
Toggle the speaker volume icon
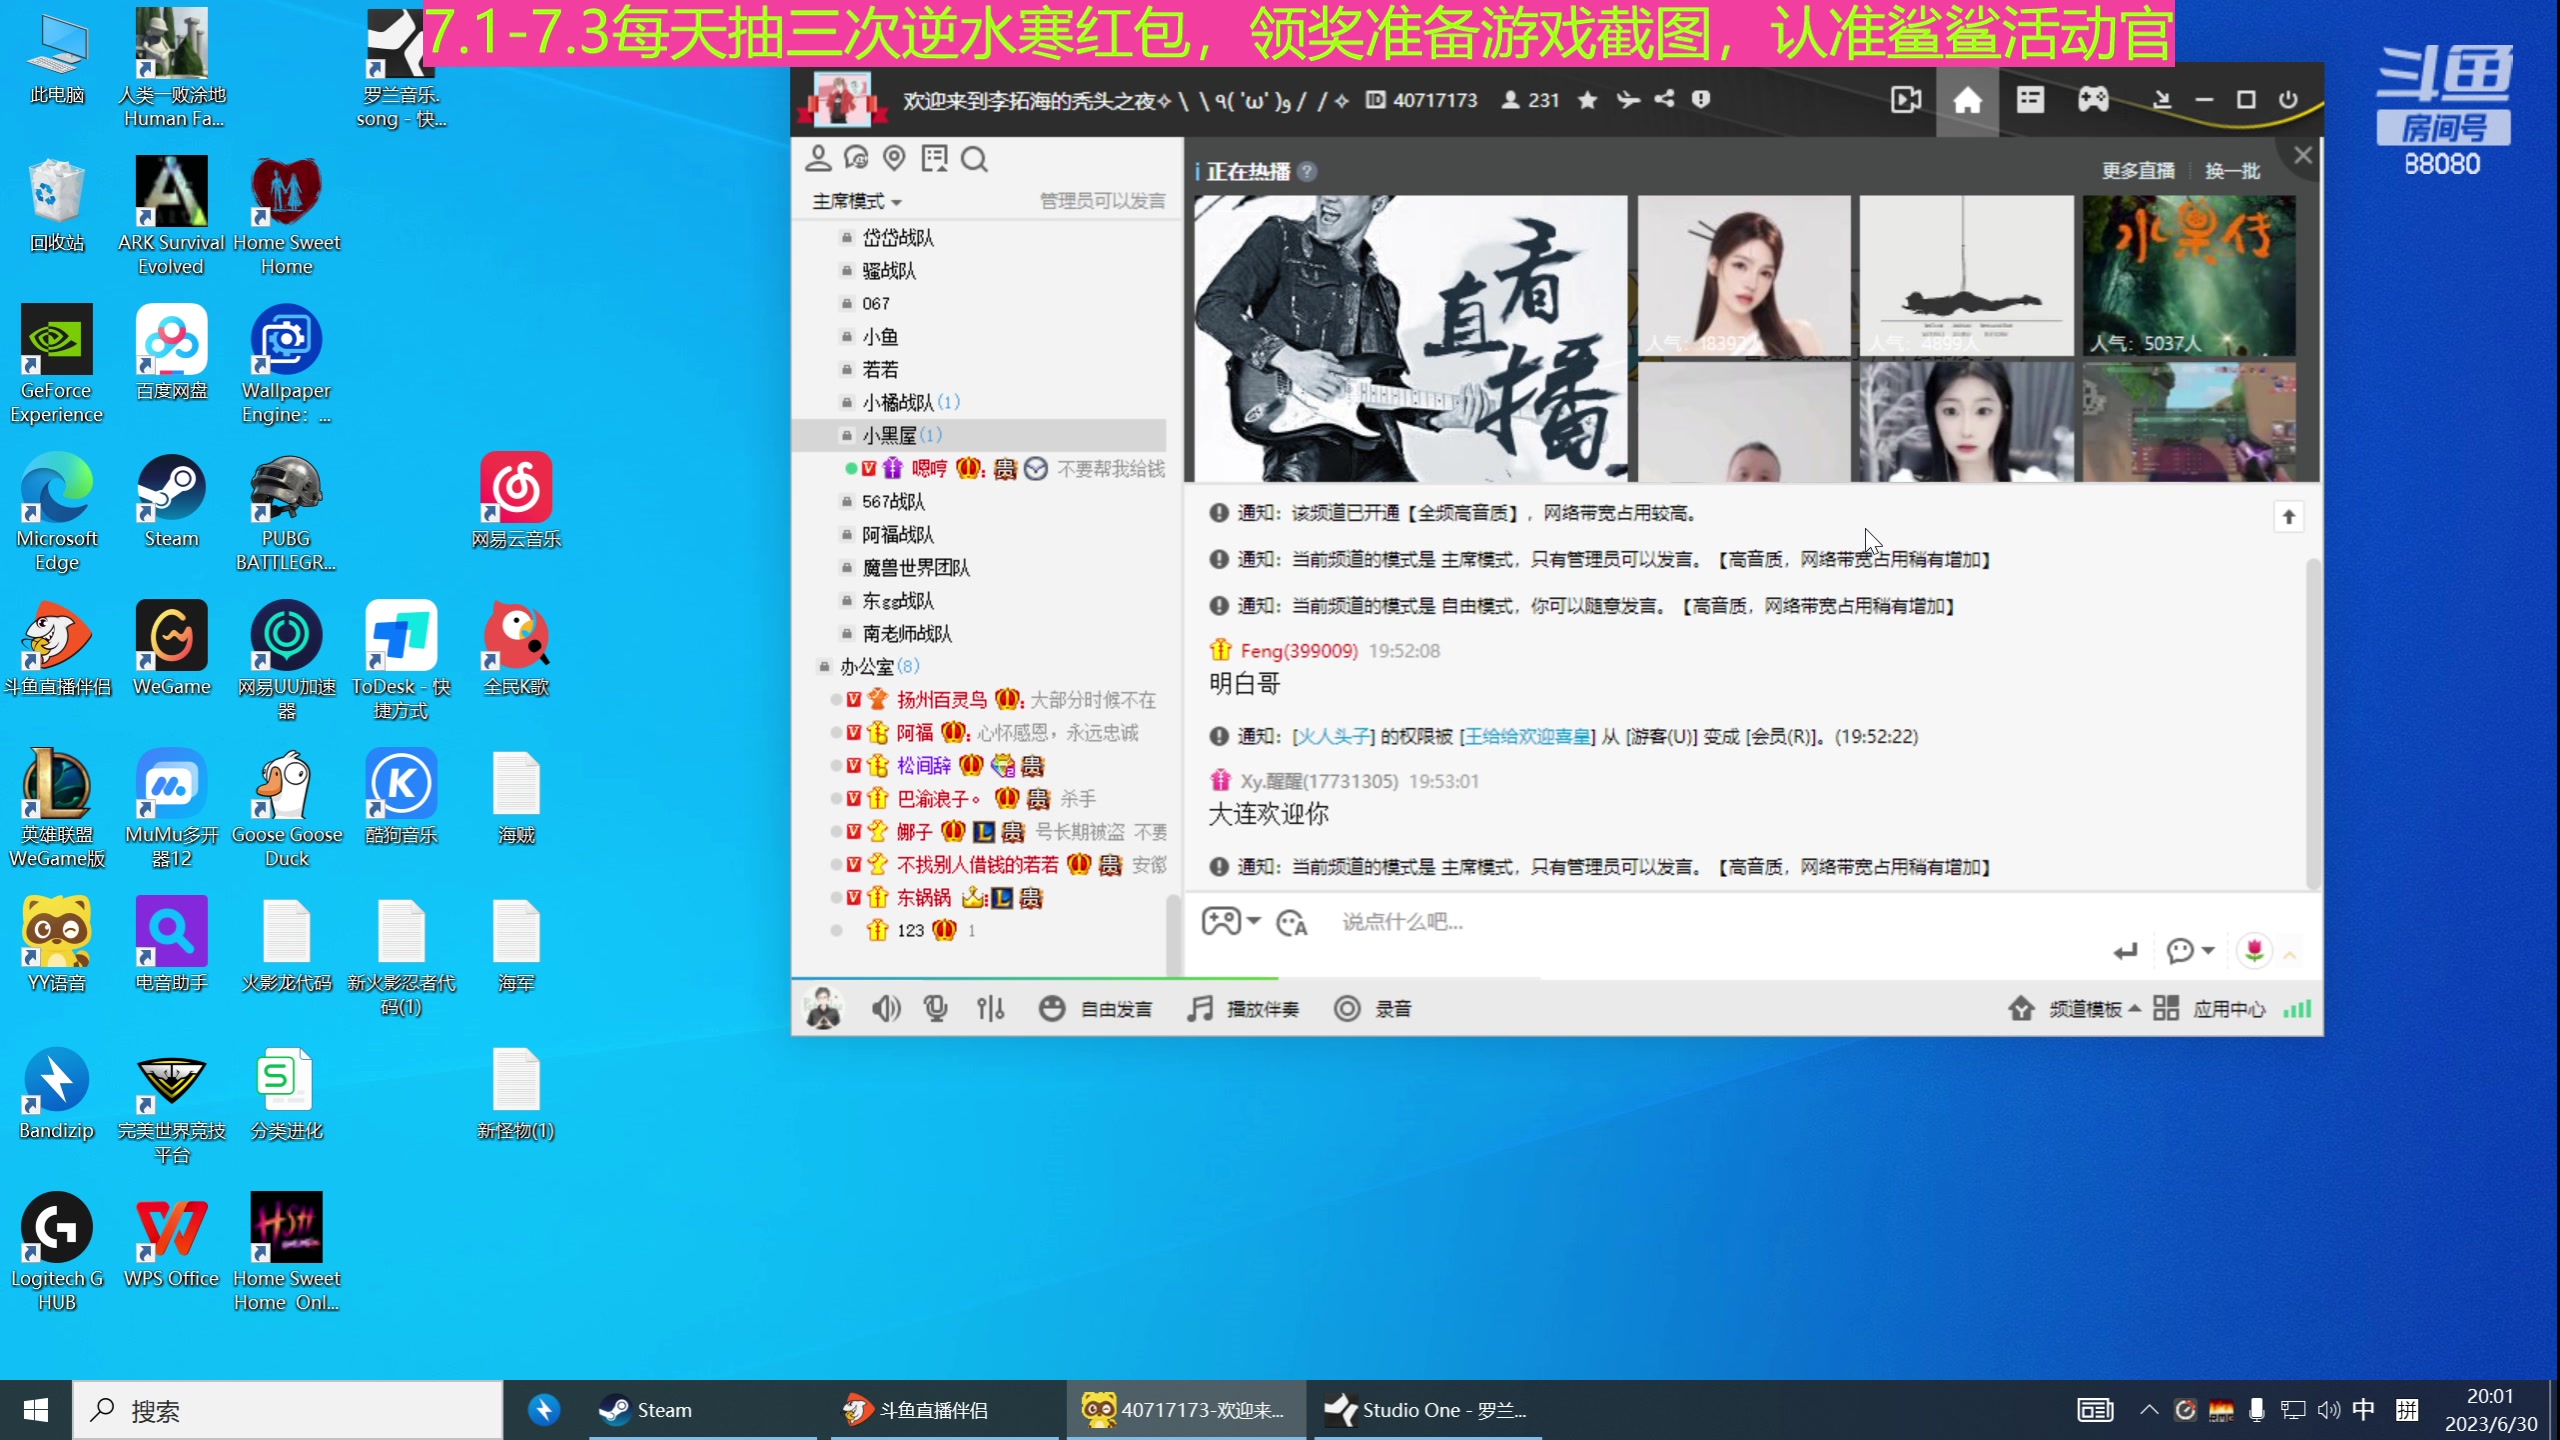click(884, 1008)
